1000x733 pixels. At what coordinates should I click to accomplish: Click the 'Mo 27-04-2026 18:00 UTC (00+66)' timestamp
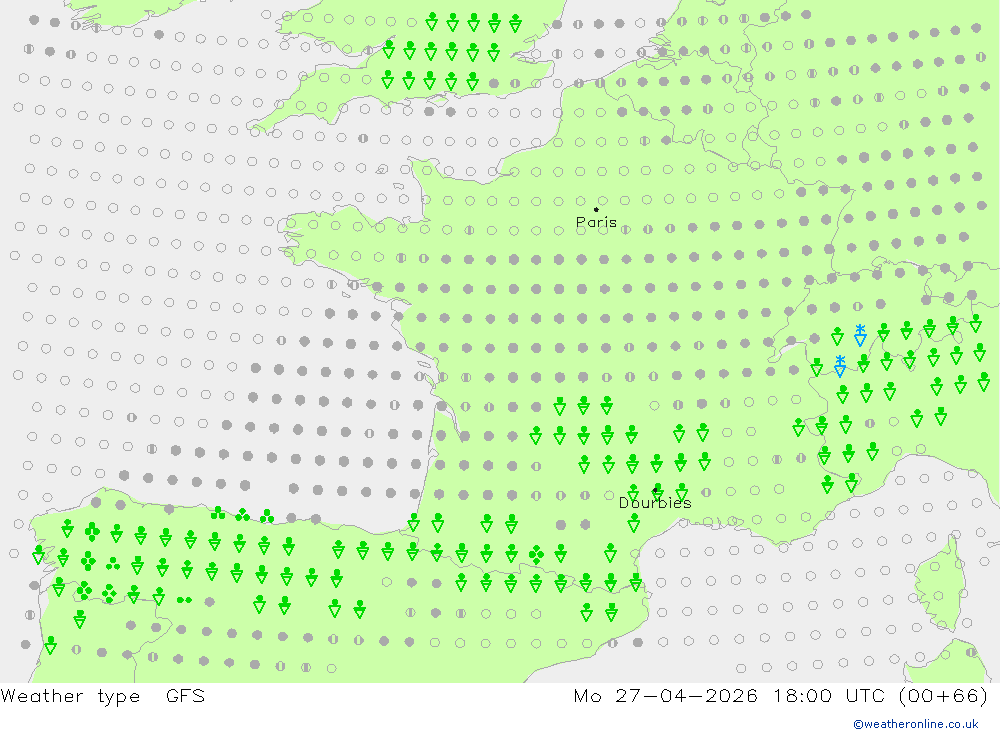coord(781,696)
